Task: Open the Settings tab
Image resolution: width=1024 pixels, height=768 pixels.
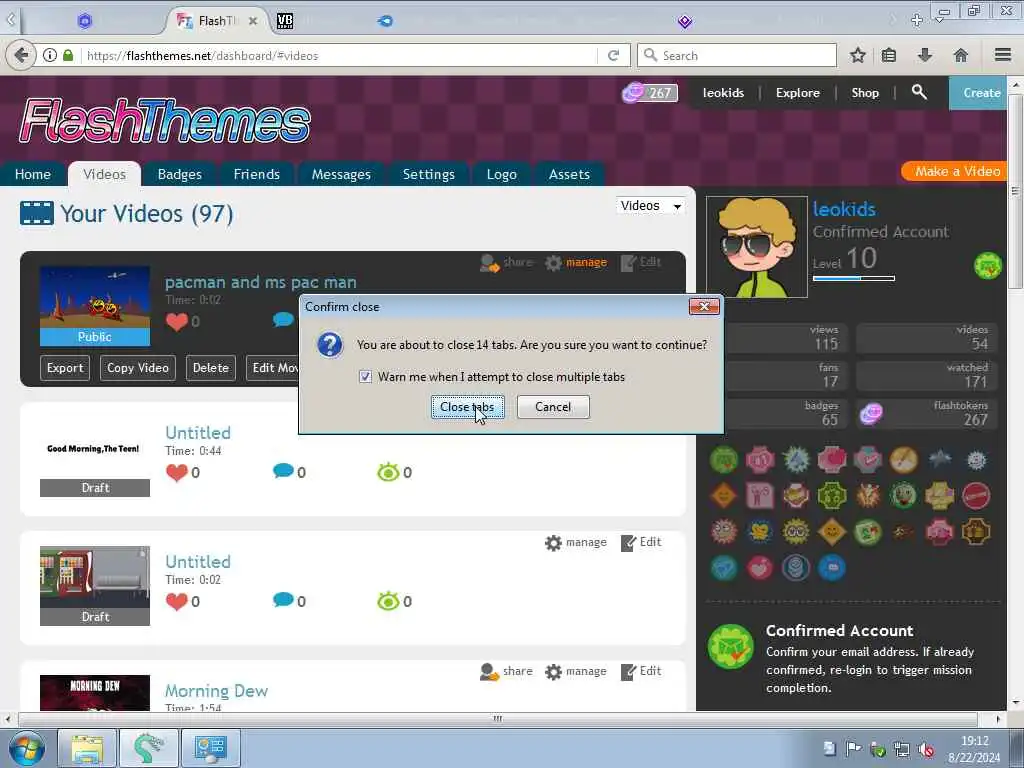Action: 428,174
